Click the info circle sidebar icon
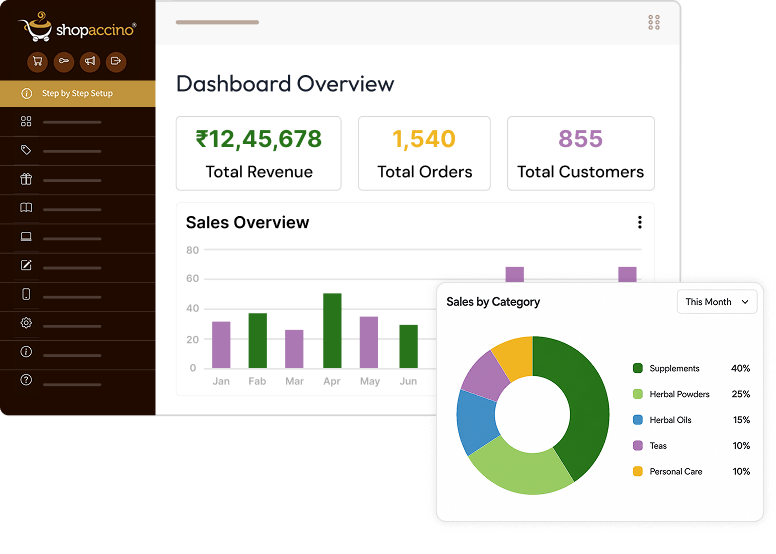This screenshot has height=554, width=776. [26, 352]
